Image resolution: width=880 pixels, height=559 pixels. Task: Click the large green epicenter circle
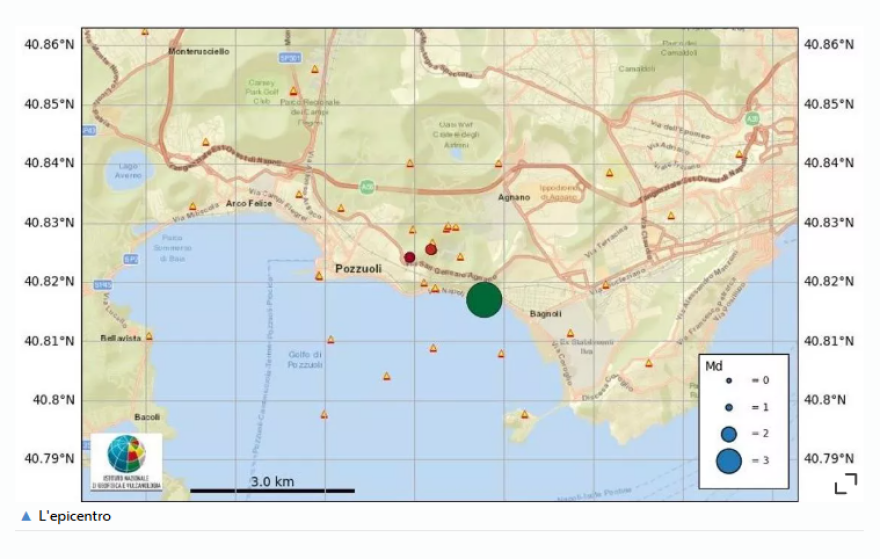coord(484,299)
